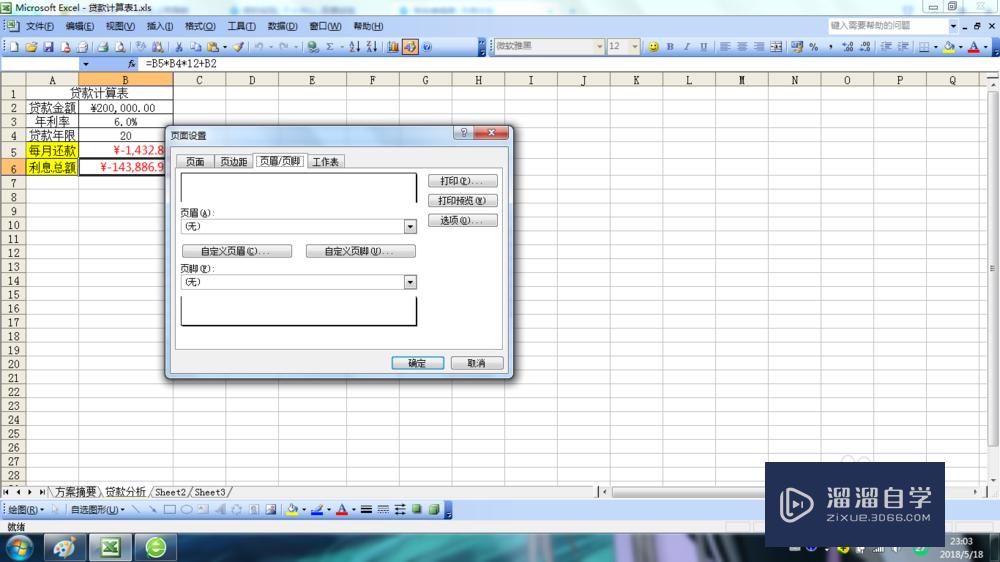This screenshot has width=1000, height=562.
Task: Open the 自选图形 AutoShapes dropdown
Action: pos(97,510)
